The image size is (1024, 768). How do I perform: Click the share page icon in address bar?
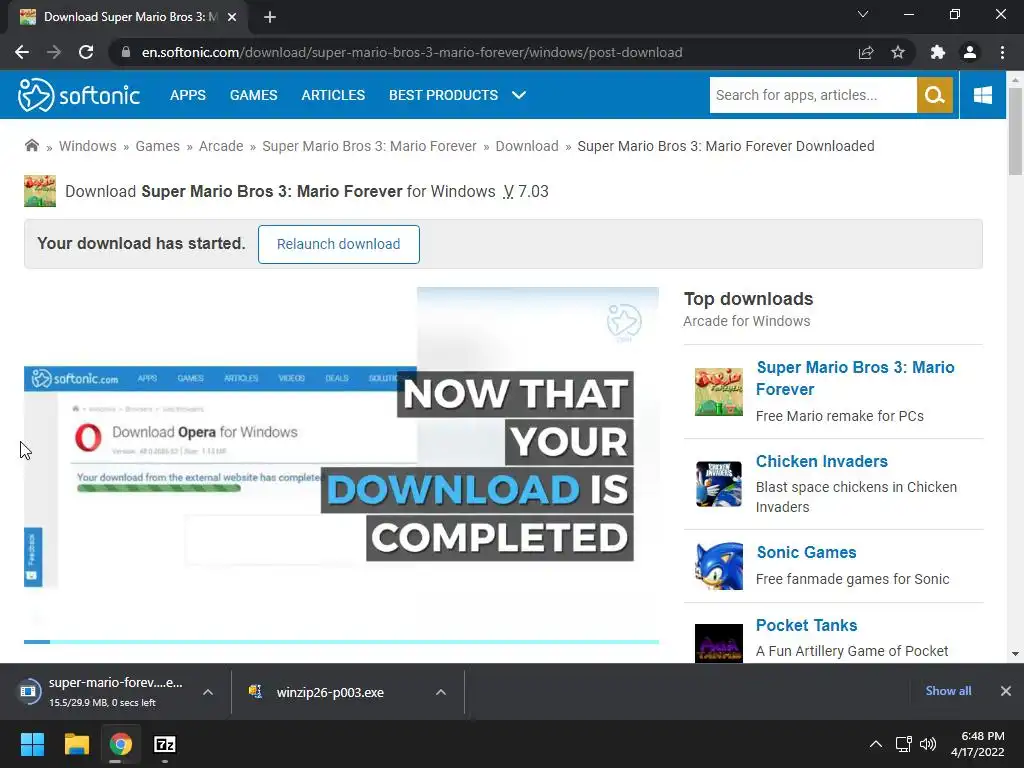866,52
